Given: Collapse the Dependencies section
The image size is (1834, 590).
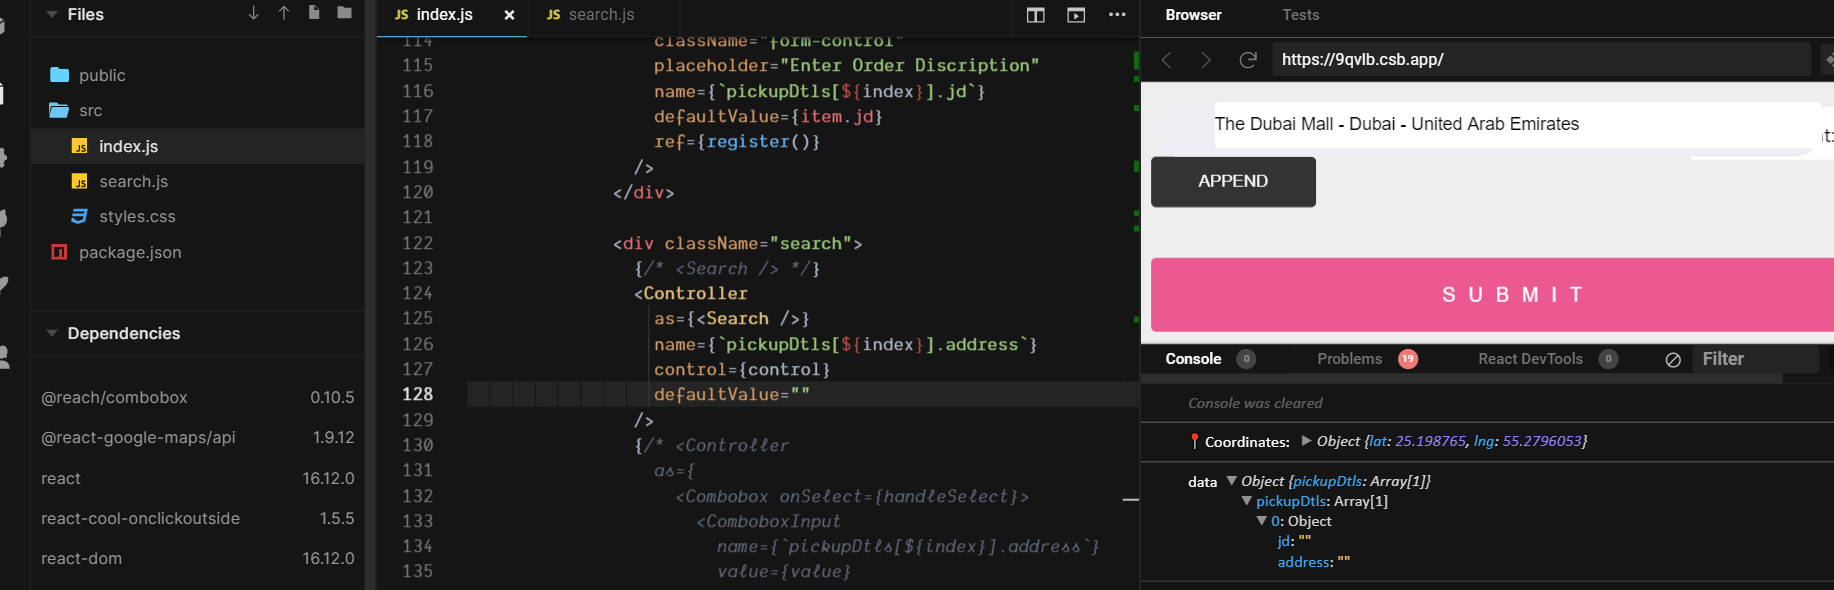Looking at the screenshot, I should [52, 333].
